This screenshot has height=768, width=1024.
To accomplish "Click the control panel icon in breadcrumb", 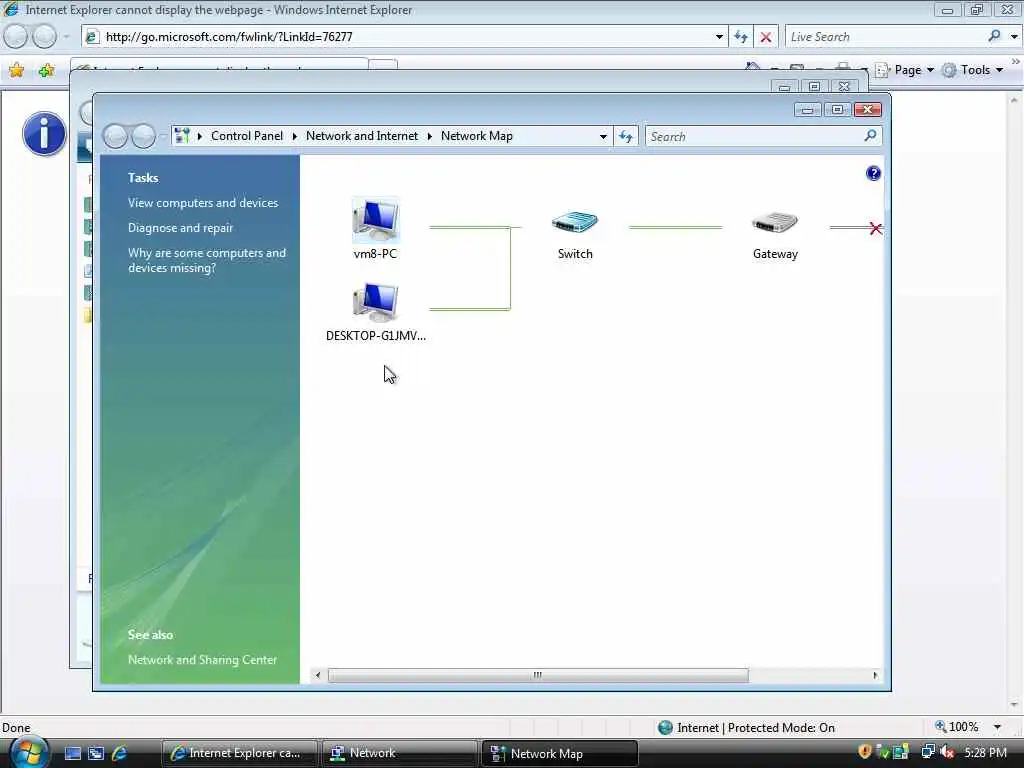I will point(182,136).
